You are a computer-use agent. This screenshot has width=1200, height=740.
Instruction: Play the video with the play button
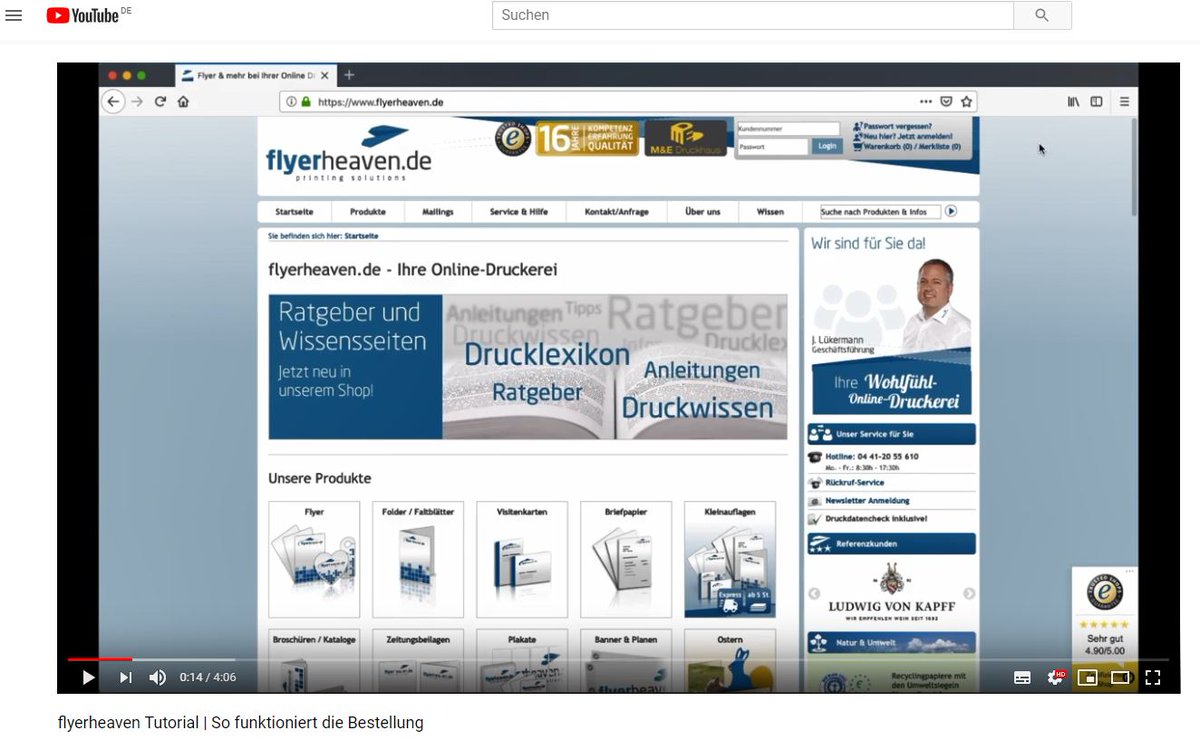click(x=88, y=677)
